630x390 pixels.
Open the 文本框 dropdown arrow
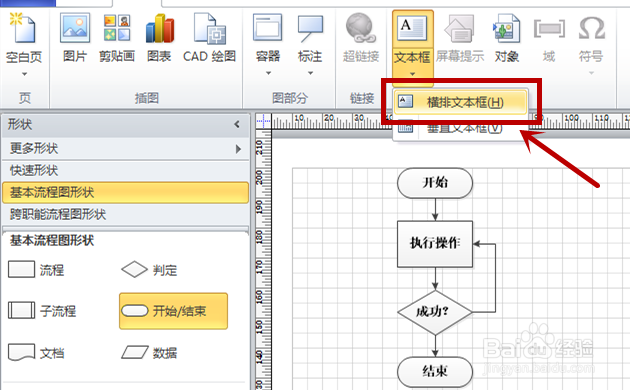413,74
